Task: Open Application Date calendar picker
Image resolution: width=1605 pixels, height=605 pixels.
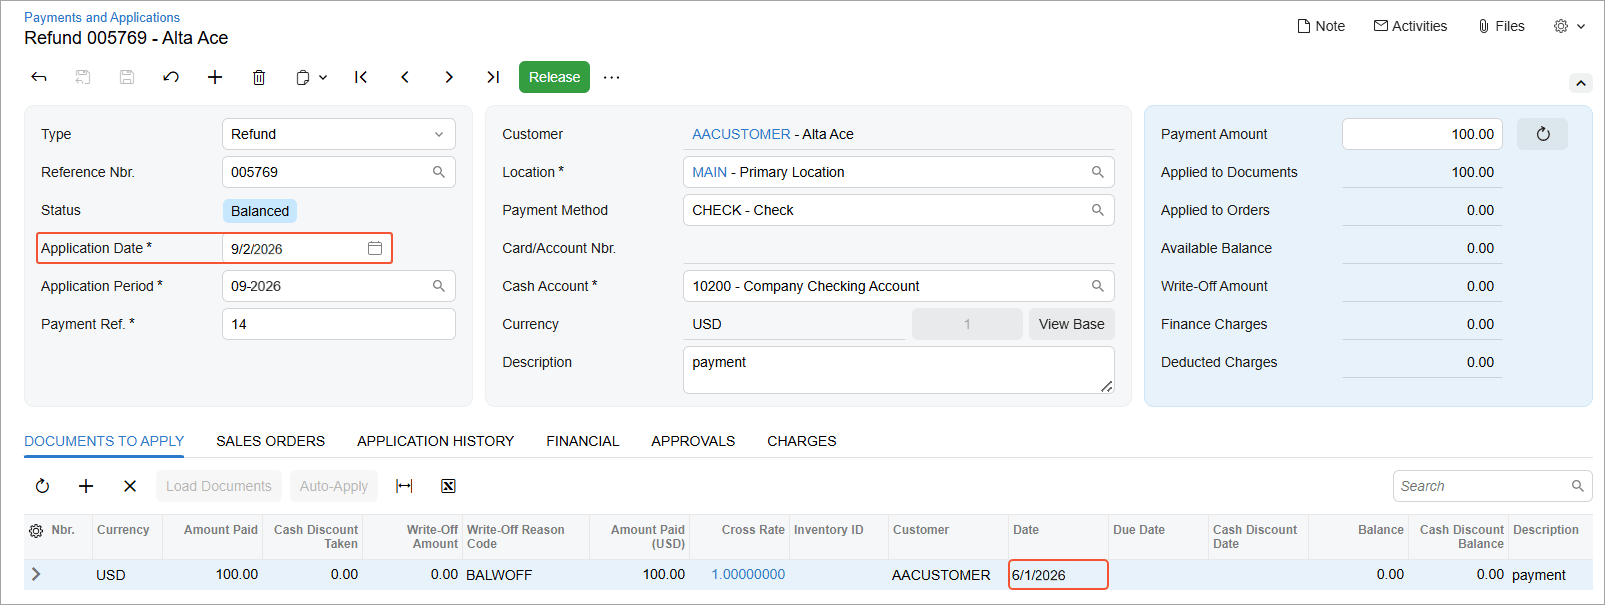Action: coord(375,248)
